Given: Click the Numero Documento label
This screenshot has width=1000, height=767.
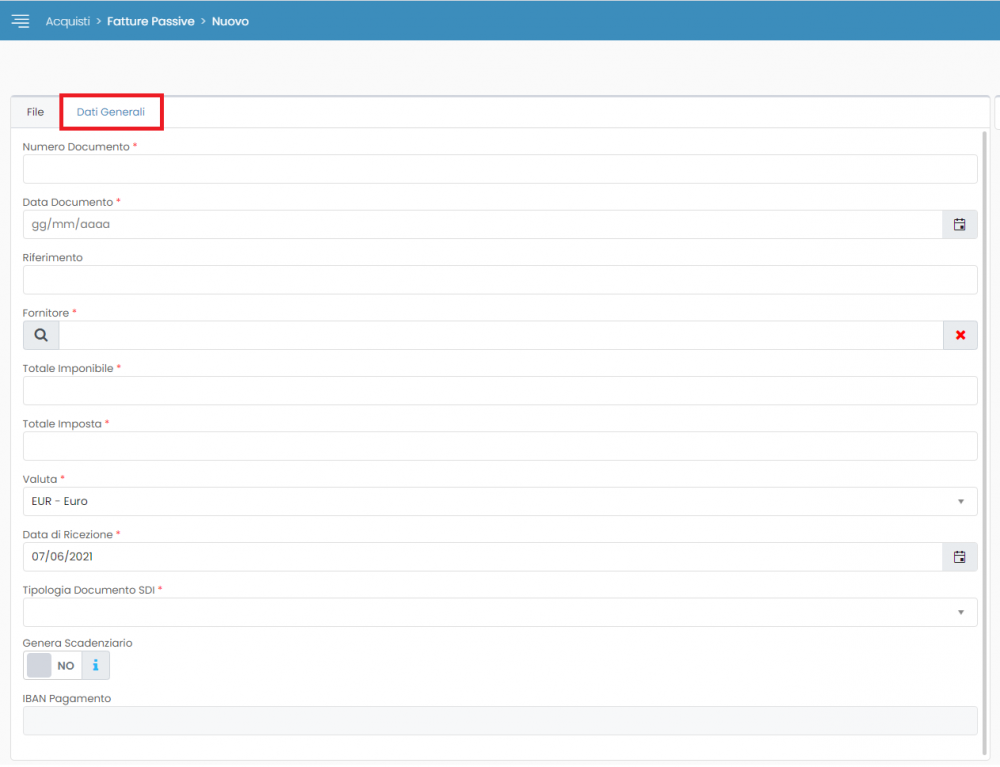Looking at the screenshot, I should pos(76,147).
